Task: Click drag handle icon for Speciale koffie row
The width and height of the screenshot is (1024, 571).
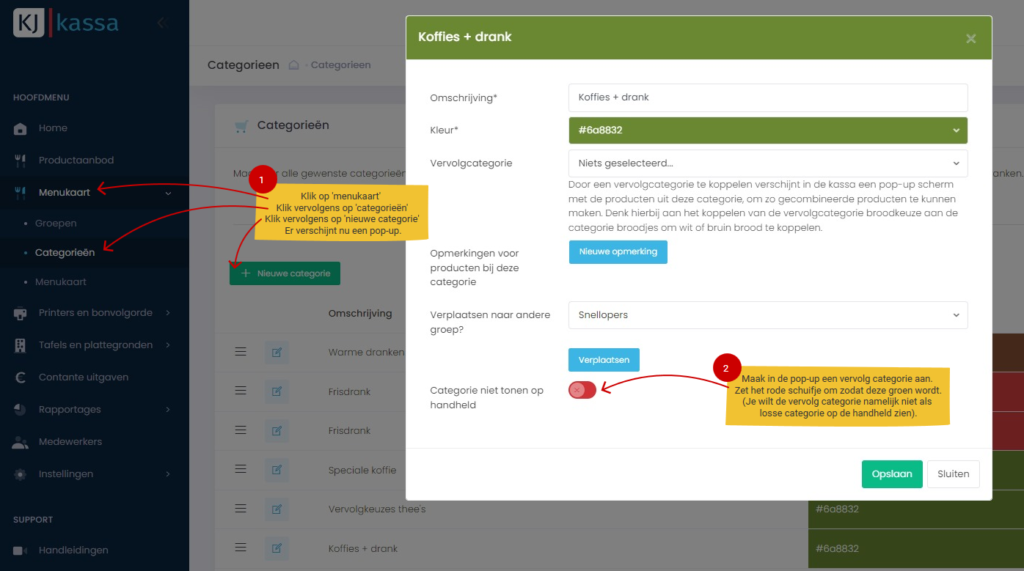Action: tap(240, 469)
